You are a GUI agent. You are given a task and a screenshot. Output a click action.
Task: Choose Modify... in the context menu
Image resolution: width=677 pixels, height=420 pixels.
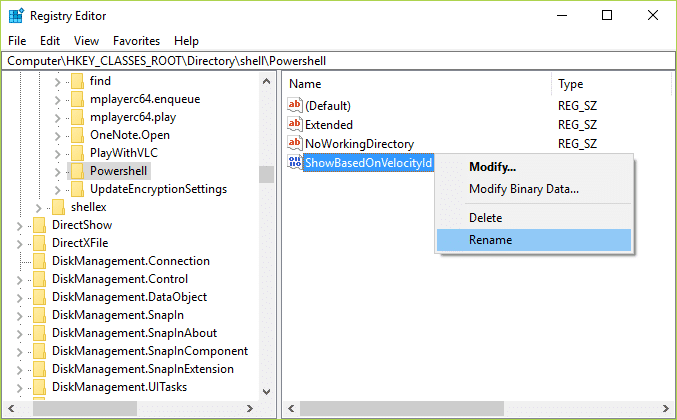(x=534, y=167)
